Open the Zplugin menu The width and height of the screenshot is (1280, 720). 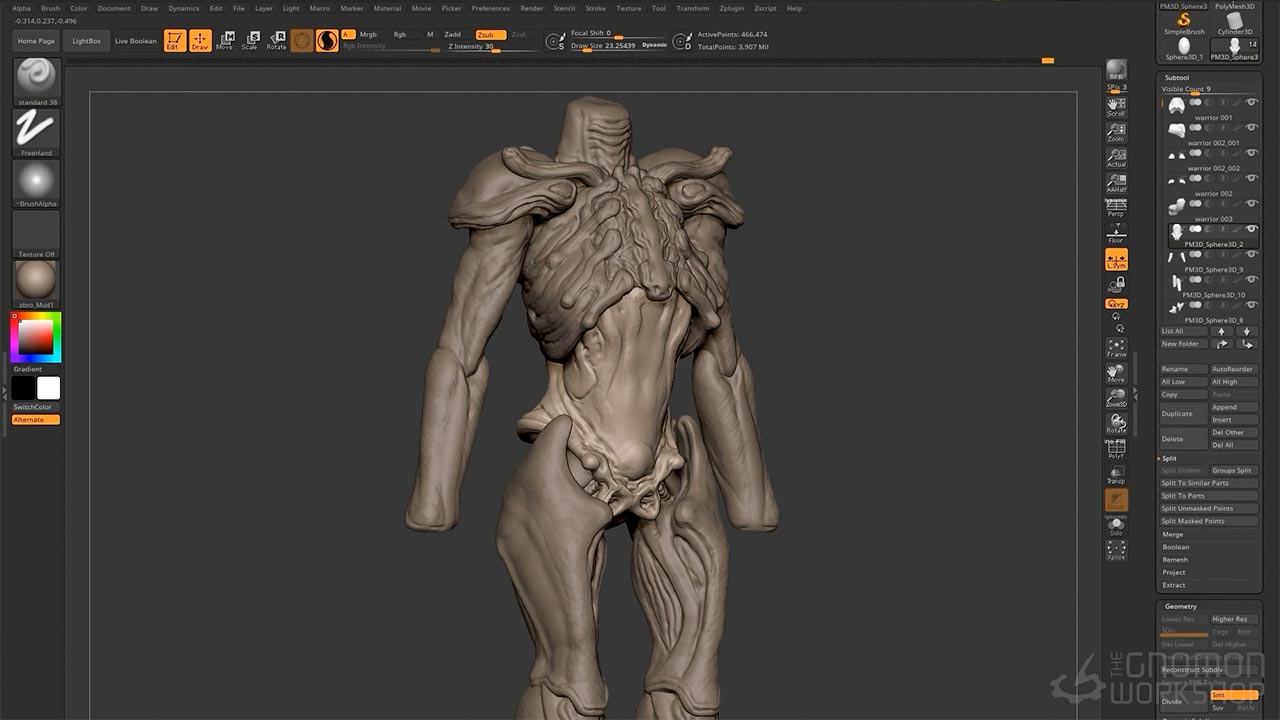(731, 8)
